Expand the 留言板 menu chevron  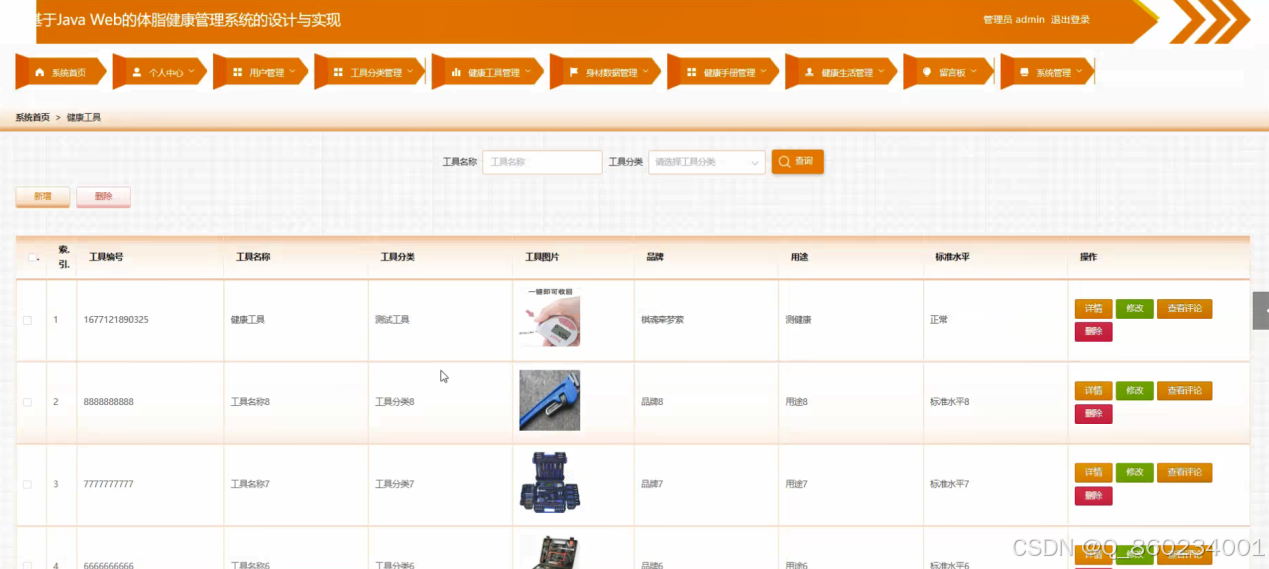974,72
